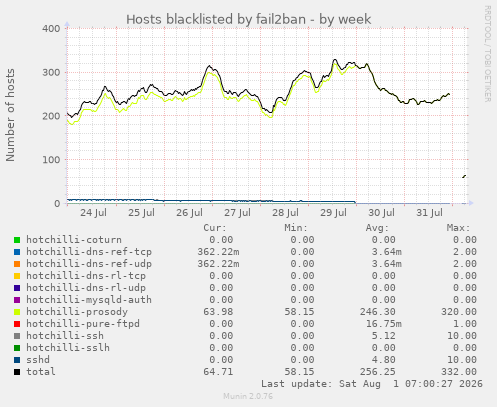This screenshot has height=407, width=497.
Task: Click the 'Min:' column header
Action: [x=296, y=228]
